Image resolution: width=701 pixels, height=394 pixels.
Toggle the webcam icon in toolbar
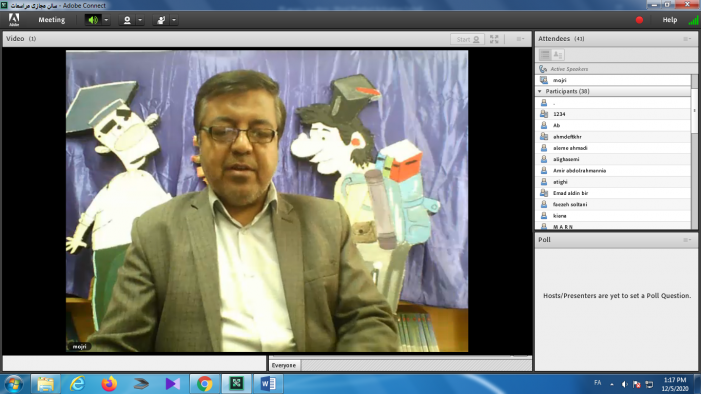[127, 20]
